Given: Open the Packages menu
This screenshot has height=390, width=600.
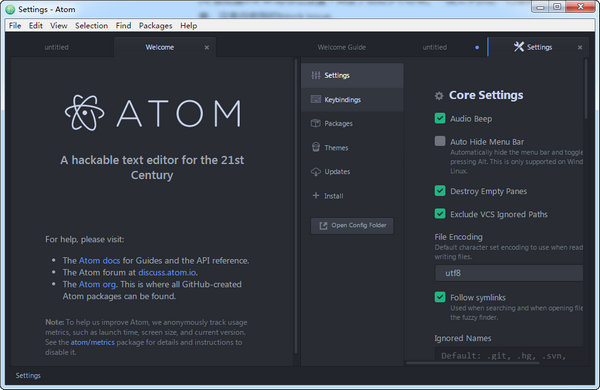Looking at the screenshot, I should point(155,26).
